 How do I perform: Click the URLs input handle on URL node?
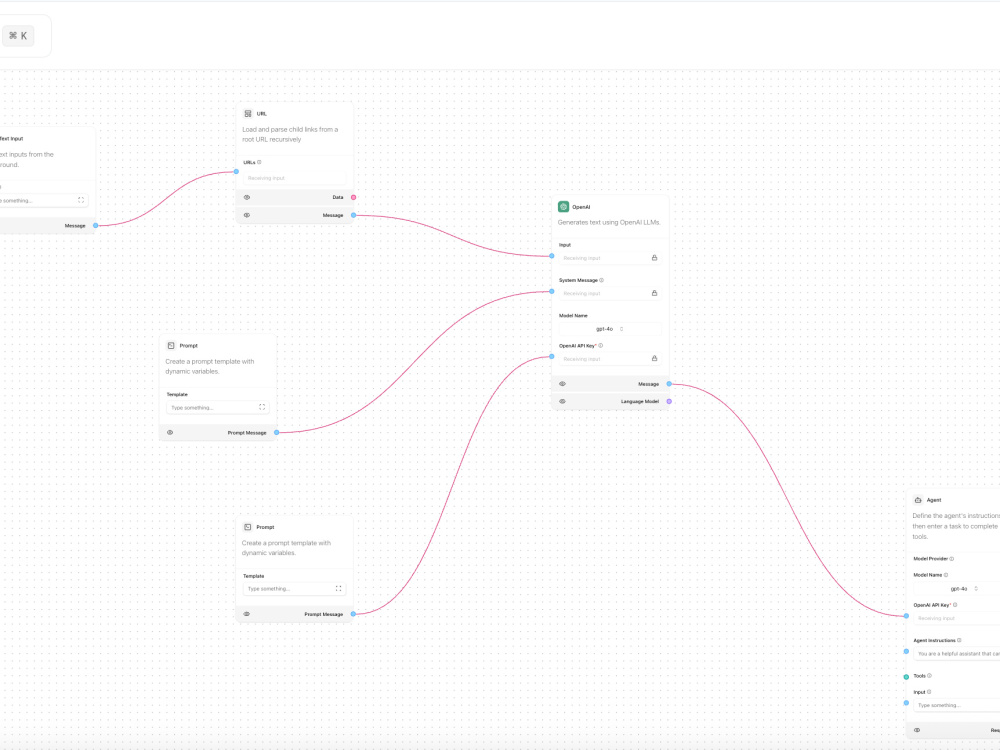tap(236, 172)
